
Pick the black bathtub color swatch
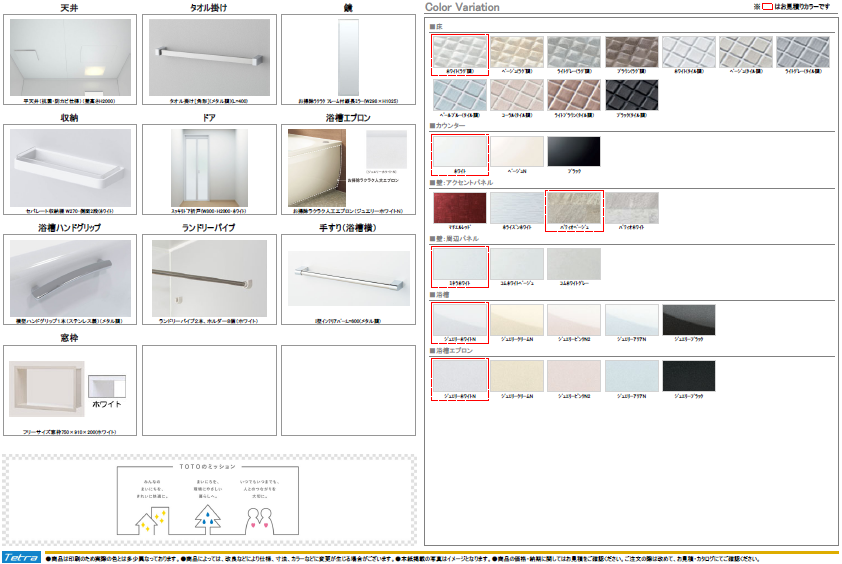(x=689, y=321)
